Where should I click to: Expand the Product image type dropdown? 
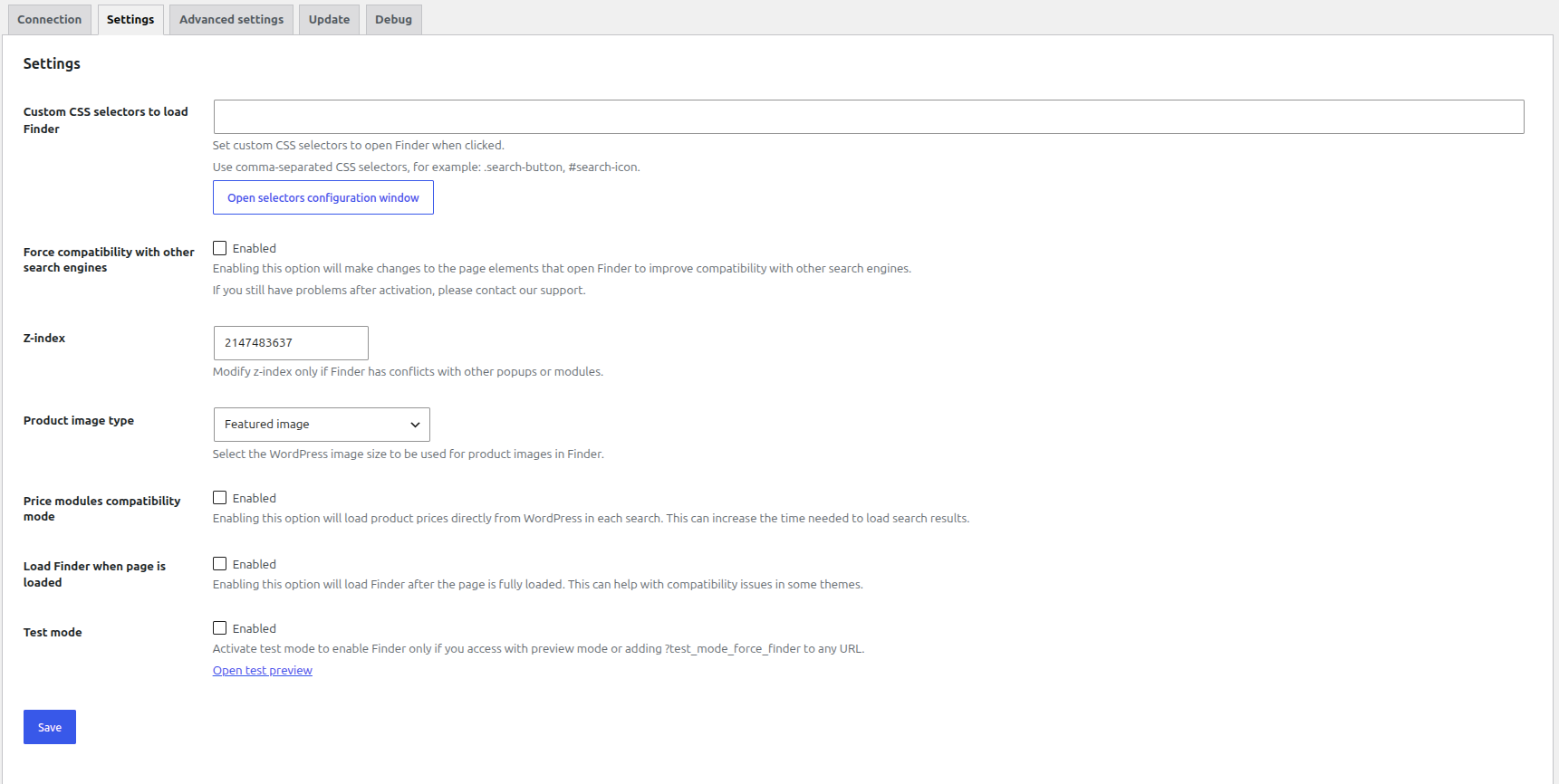coord(322,424)
